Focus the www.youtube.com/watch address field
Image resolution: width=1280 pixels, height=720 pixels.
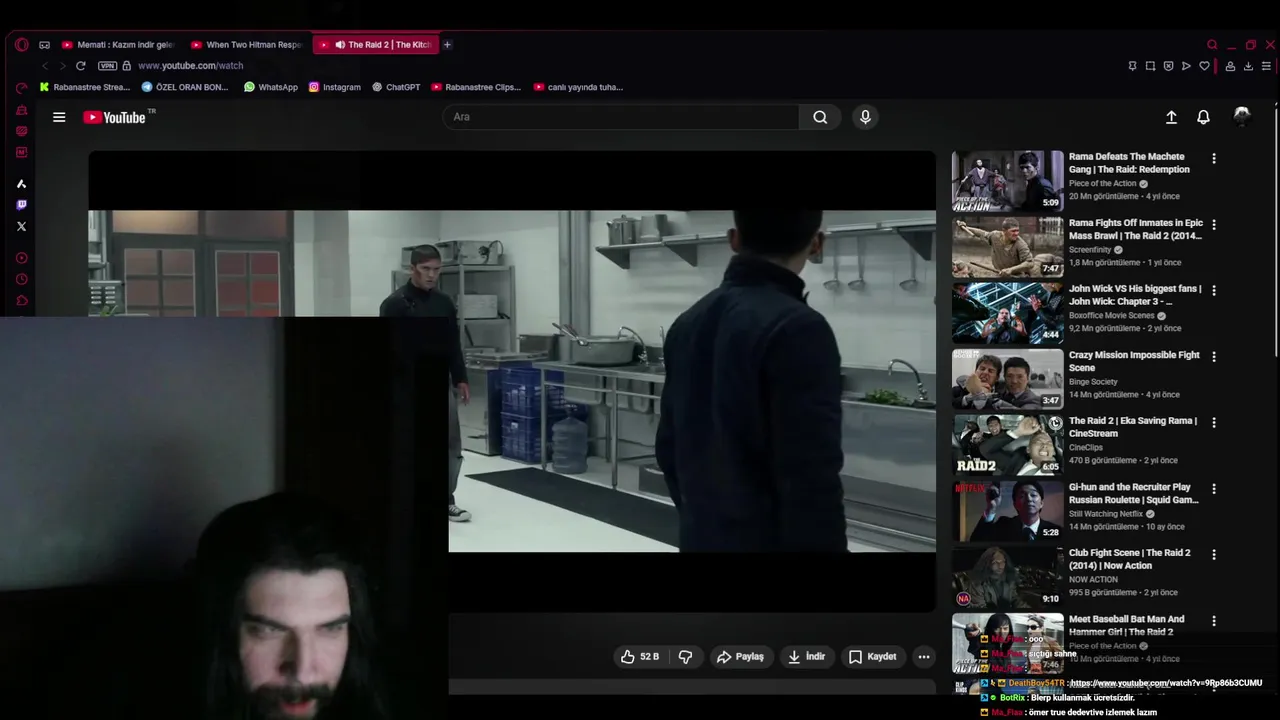(x=190, y=66)
